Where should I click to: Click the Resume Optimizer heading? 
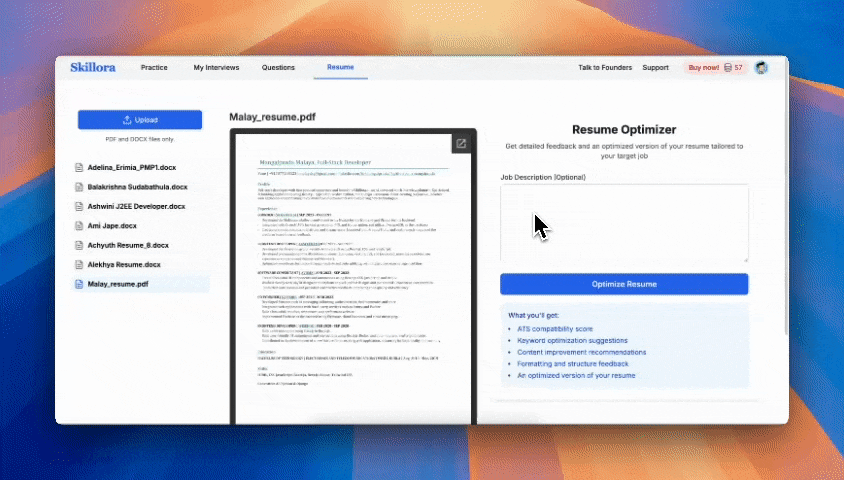[x=624, y=130]
